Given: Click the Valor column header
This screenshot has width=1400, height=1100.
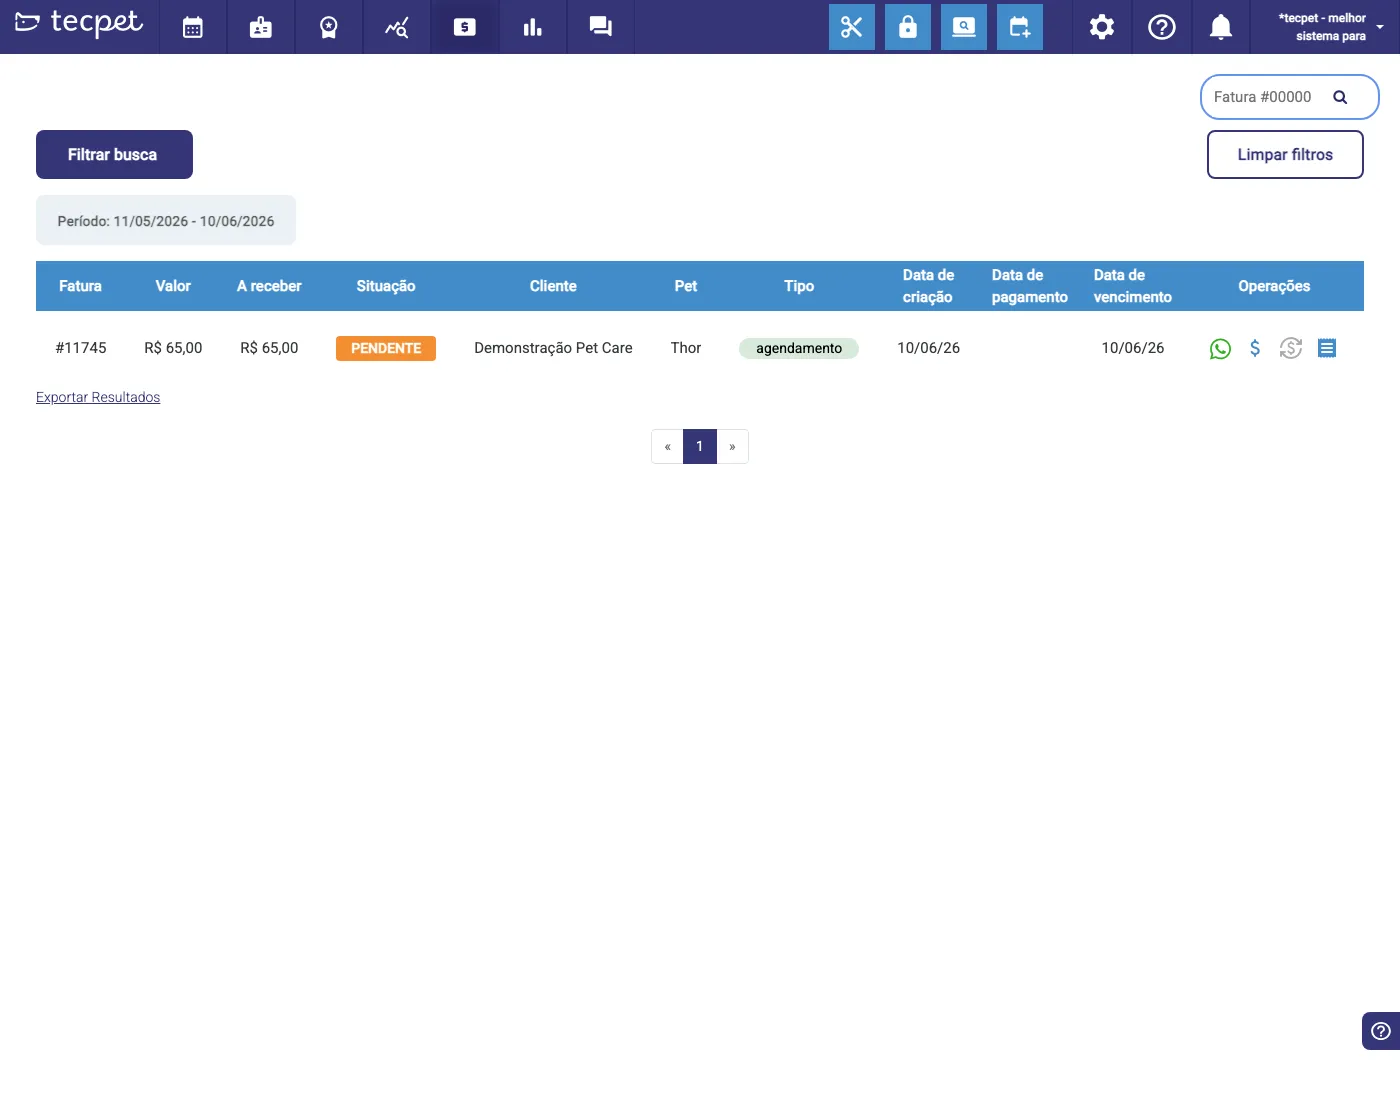Looking at the screenshot, I should 173,286.
